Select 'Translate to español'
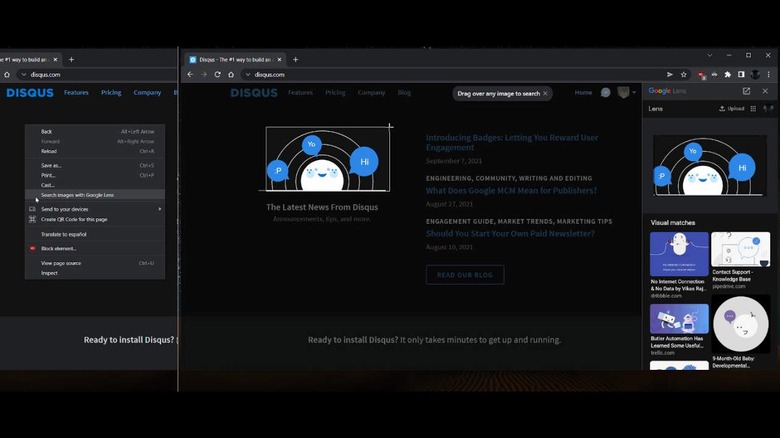Image resolution: width=780 pixels, height=438 pixels. pos(95,234)
